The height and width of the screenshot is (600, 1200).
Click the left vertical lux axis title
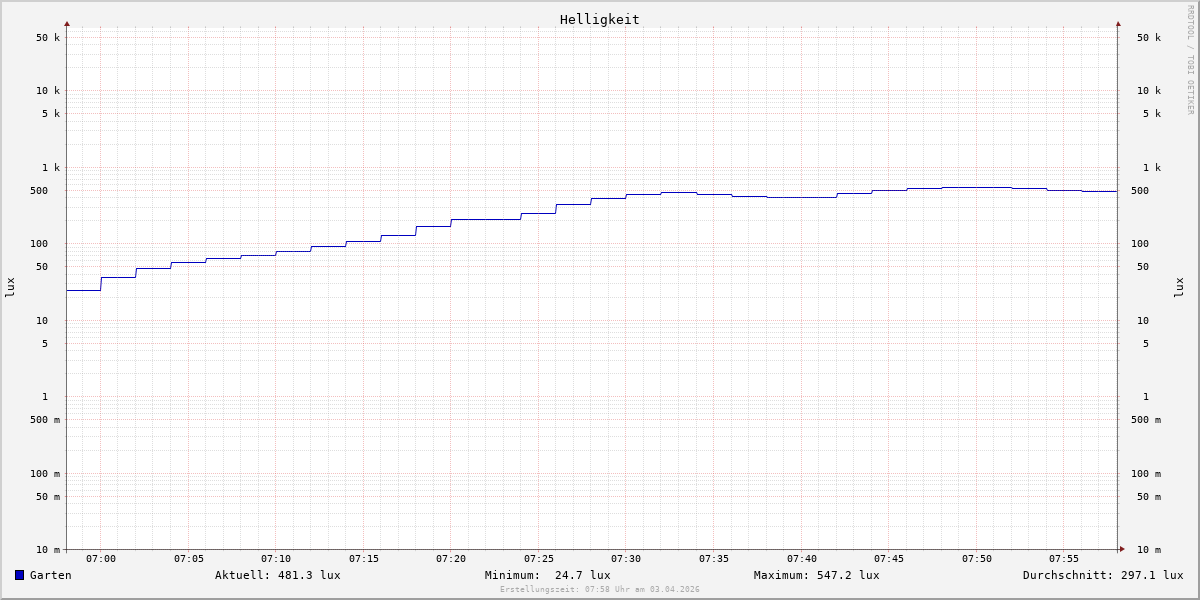pos(10,287)
